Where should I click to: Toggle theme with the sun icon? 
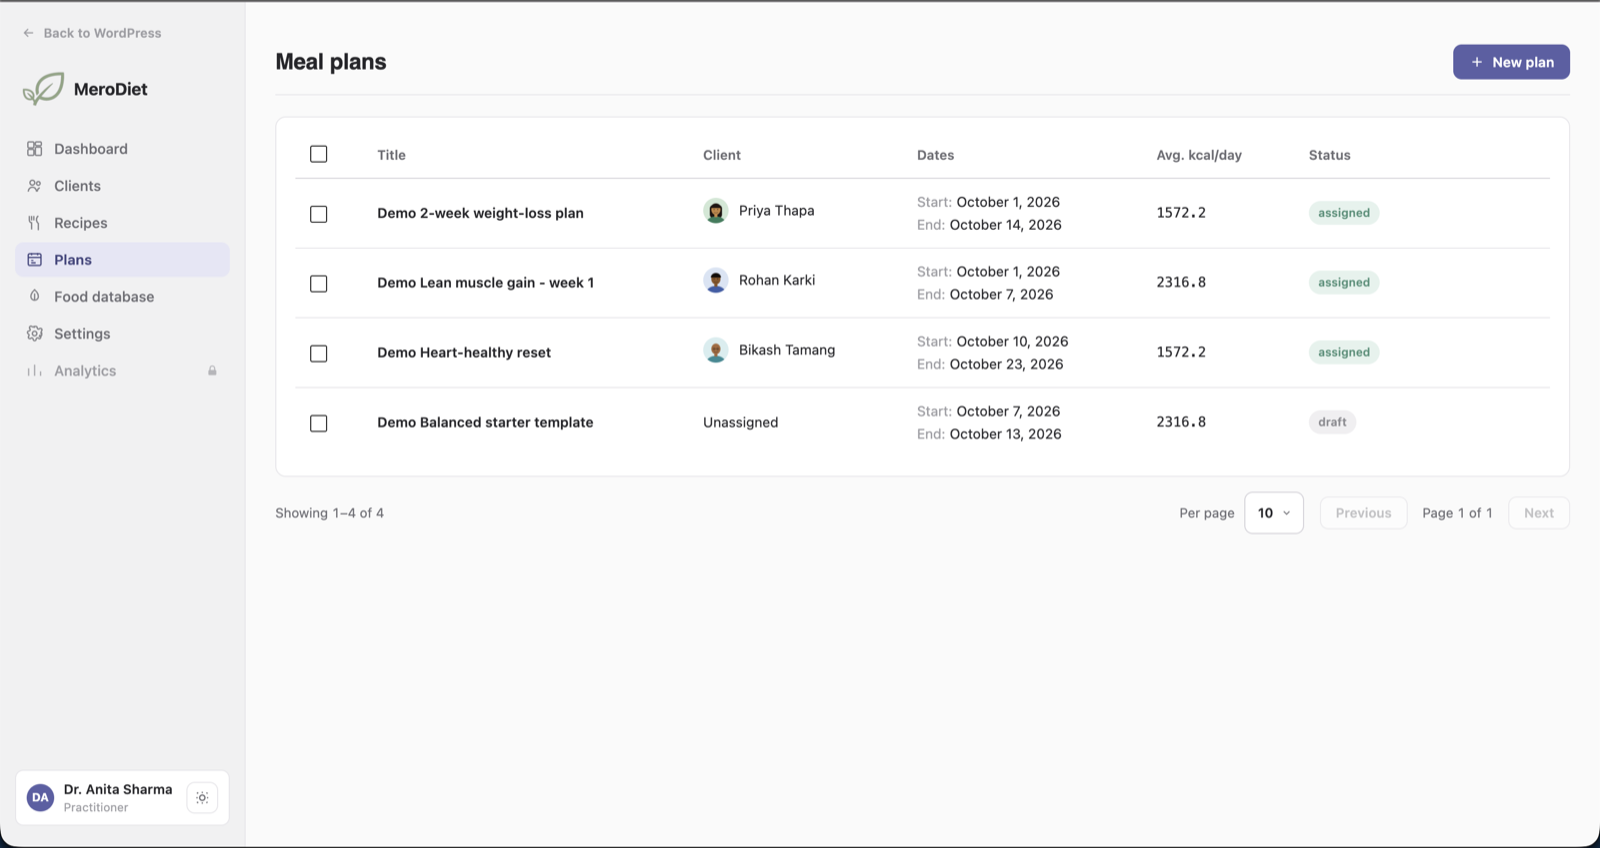tap(202, 798)
